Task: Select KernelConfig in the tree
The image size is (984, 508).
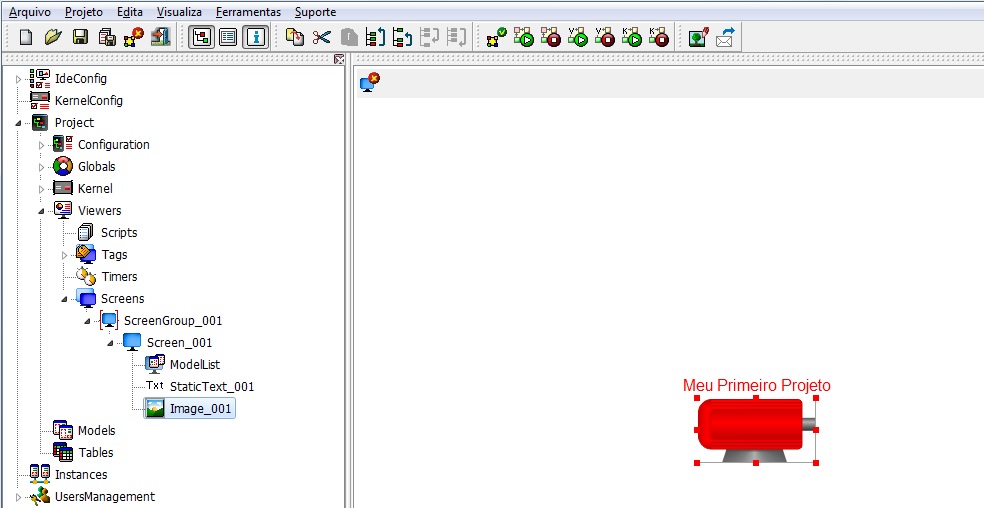Action: (x=88, y=100)
